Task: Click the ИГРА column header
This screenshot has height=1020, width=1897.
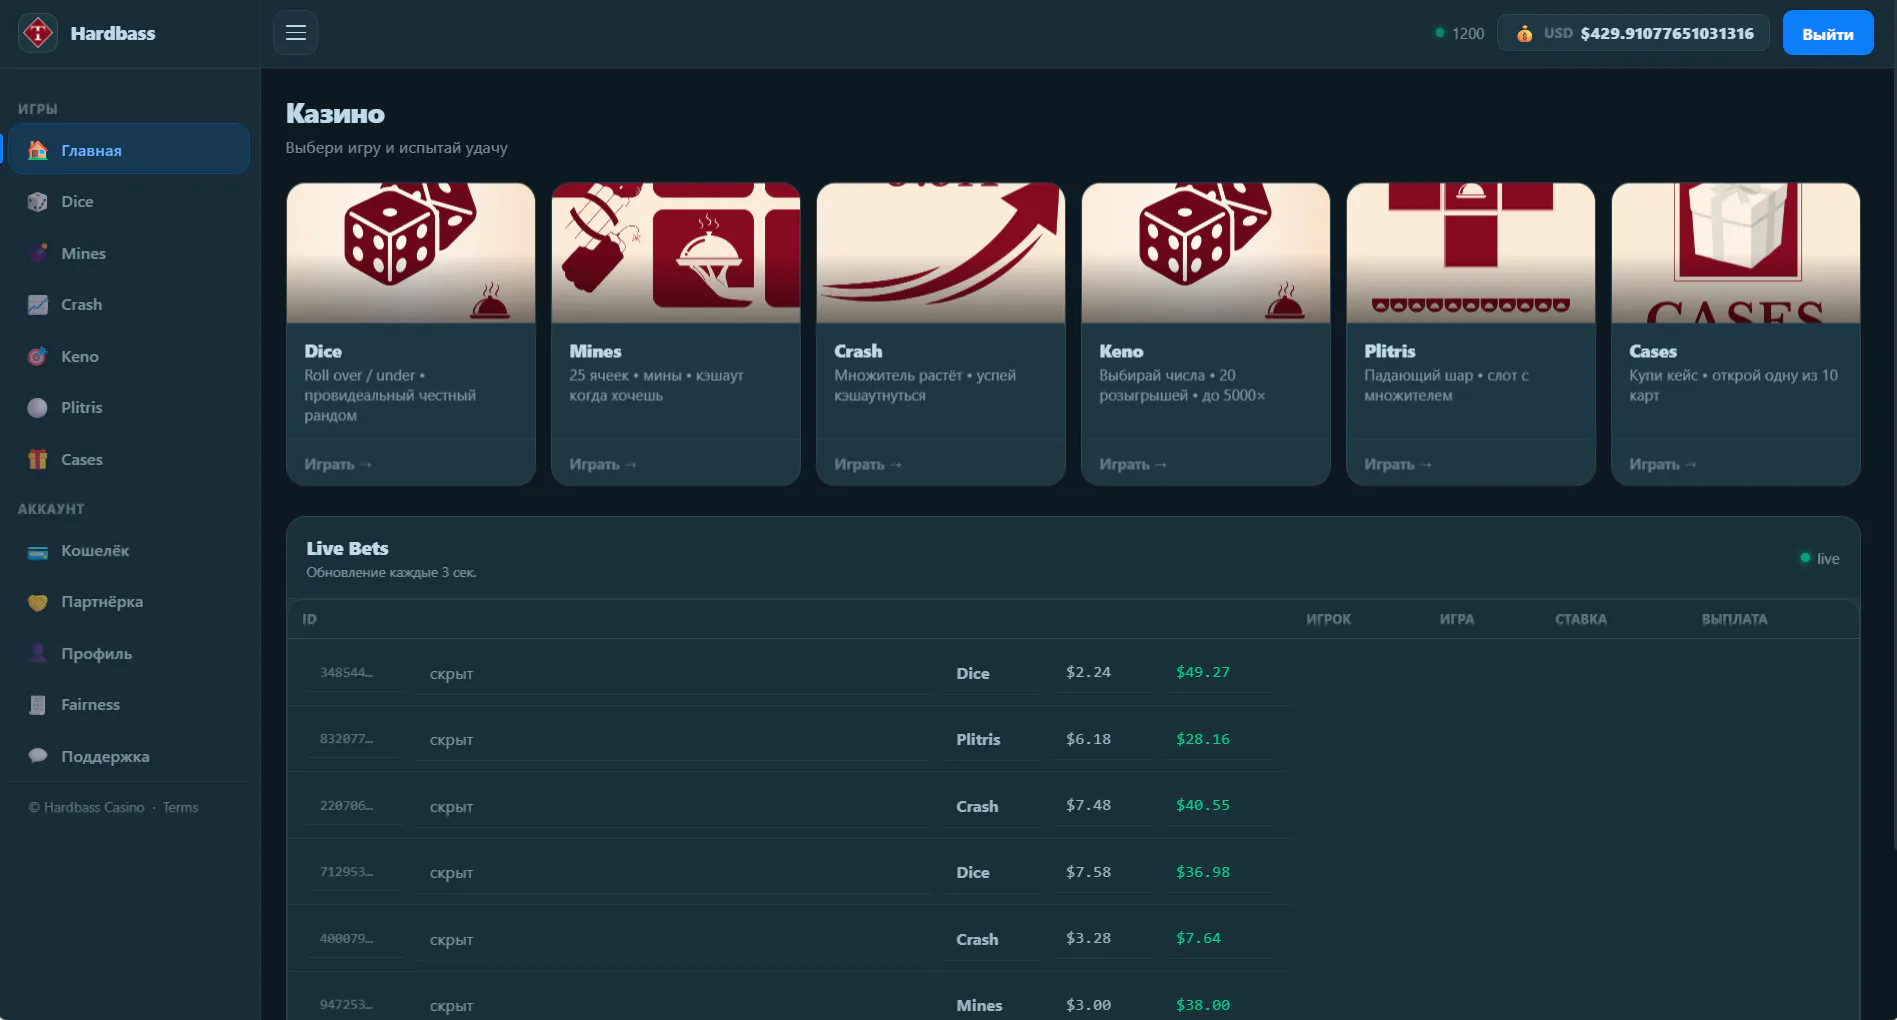Action: point(1457,619)
